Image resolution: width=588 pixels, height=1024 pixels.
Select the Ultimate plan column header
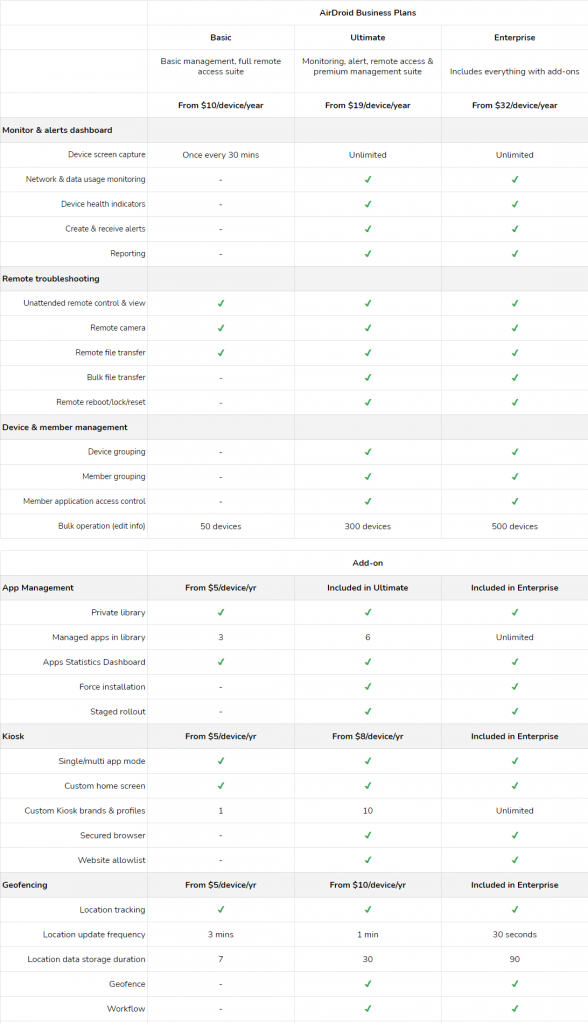point(368,37)
